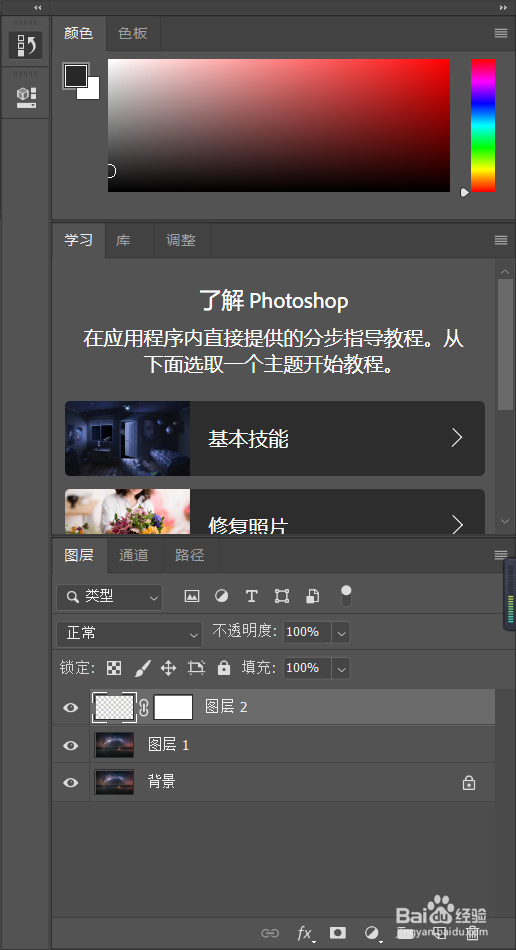The width and height of the screenshot is (516, 950).
Task: Open the 不透明度 slider dropdown arrow
Action: coord(341,632)
